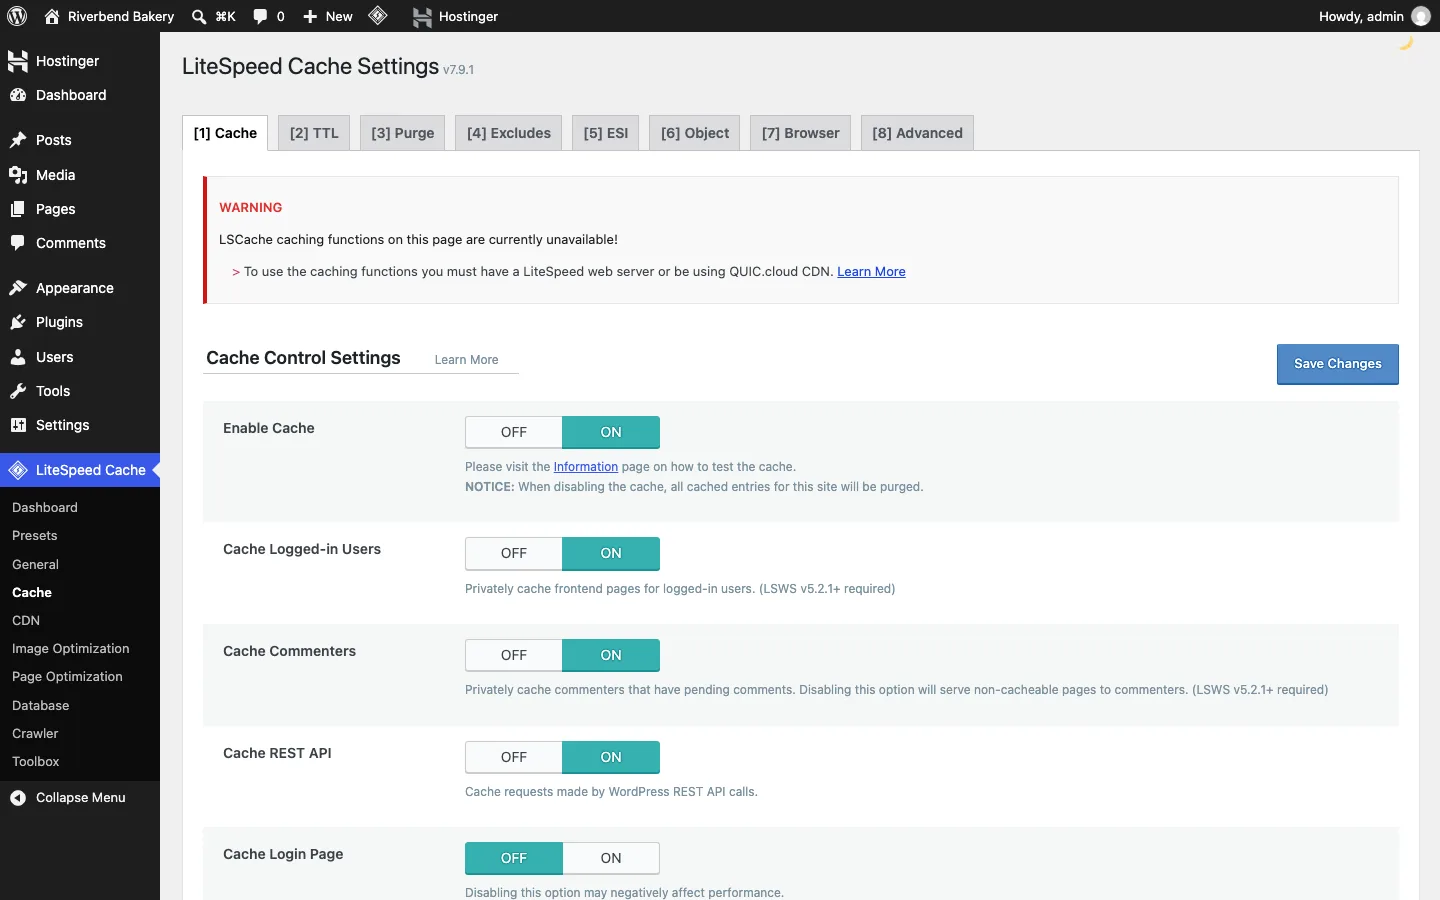Open the comments bubble icon in admin bar
The image size is (1440, 900).
tap(260, 16)
